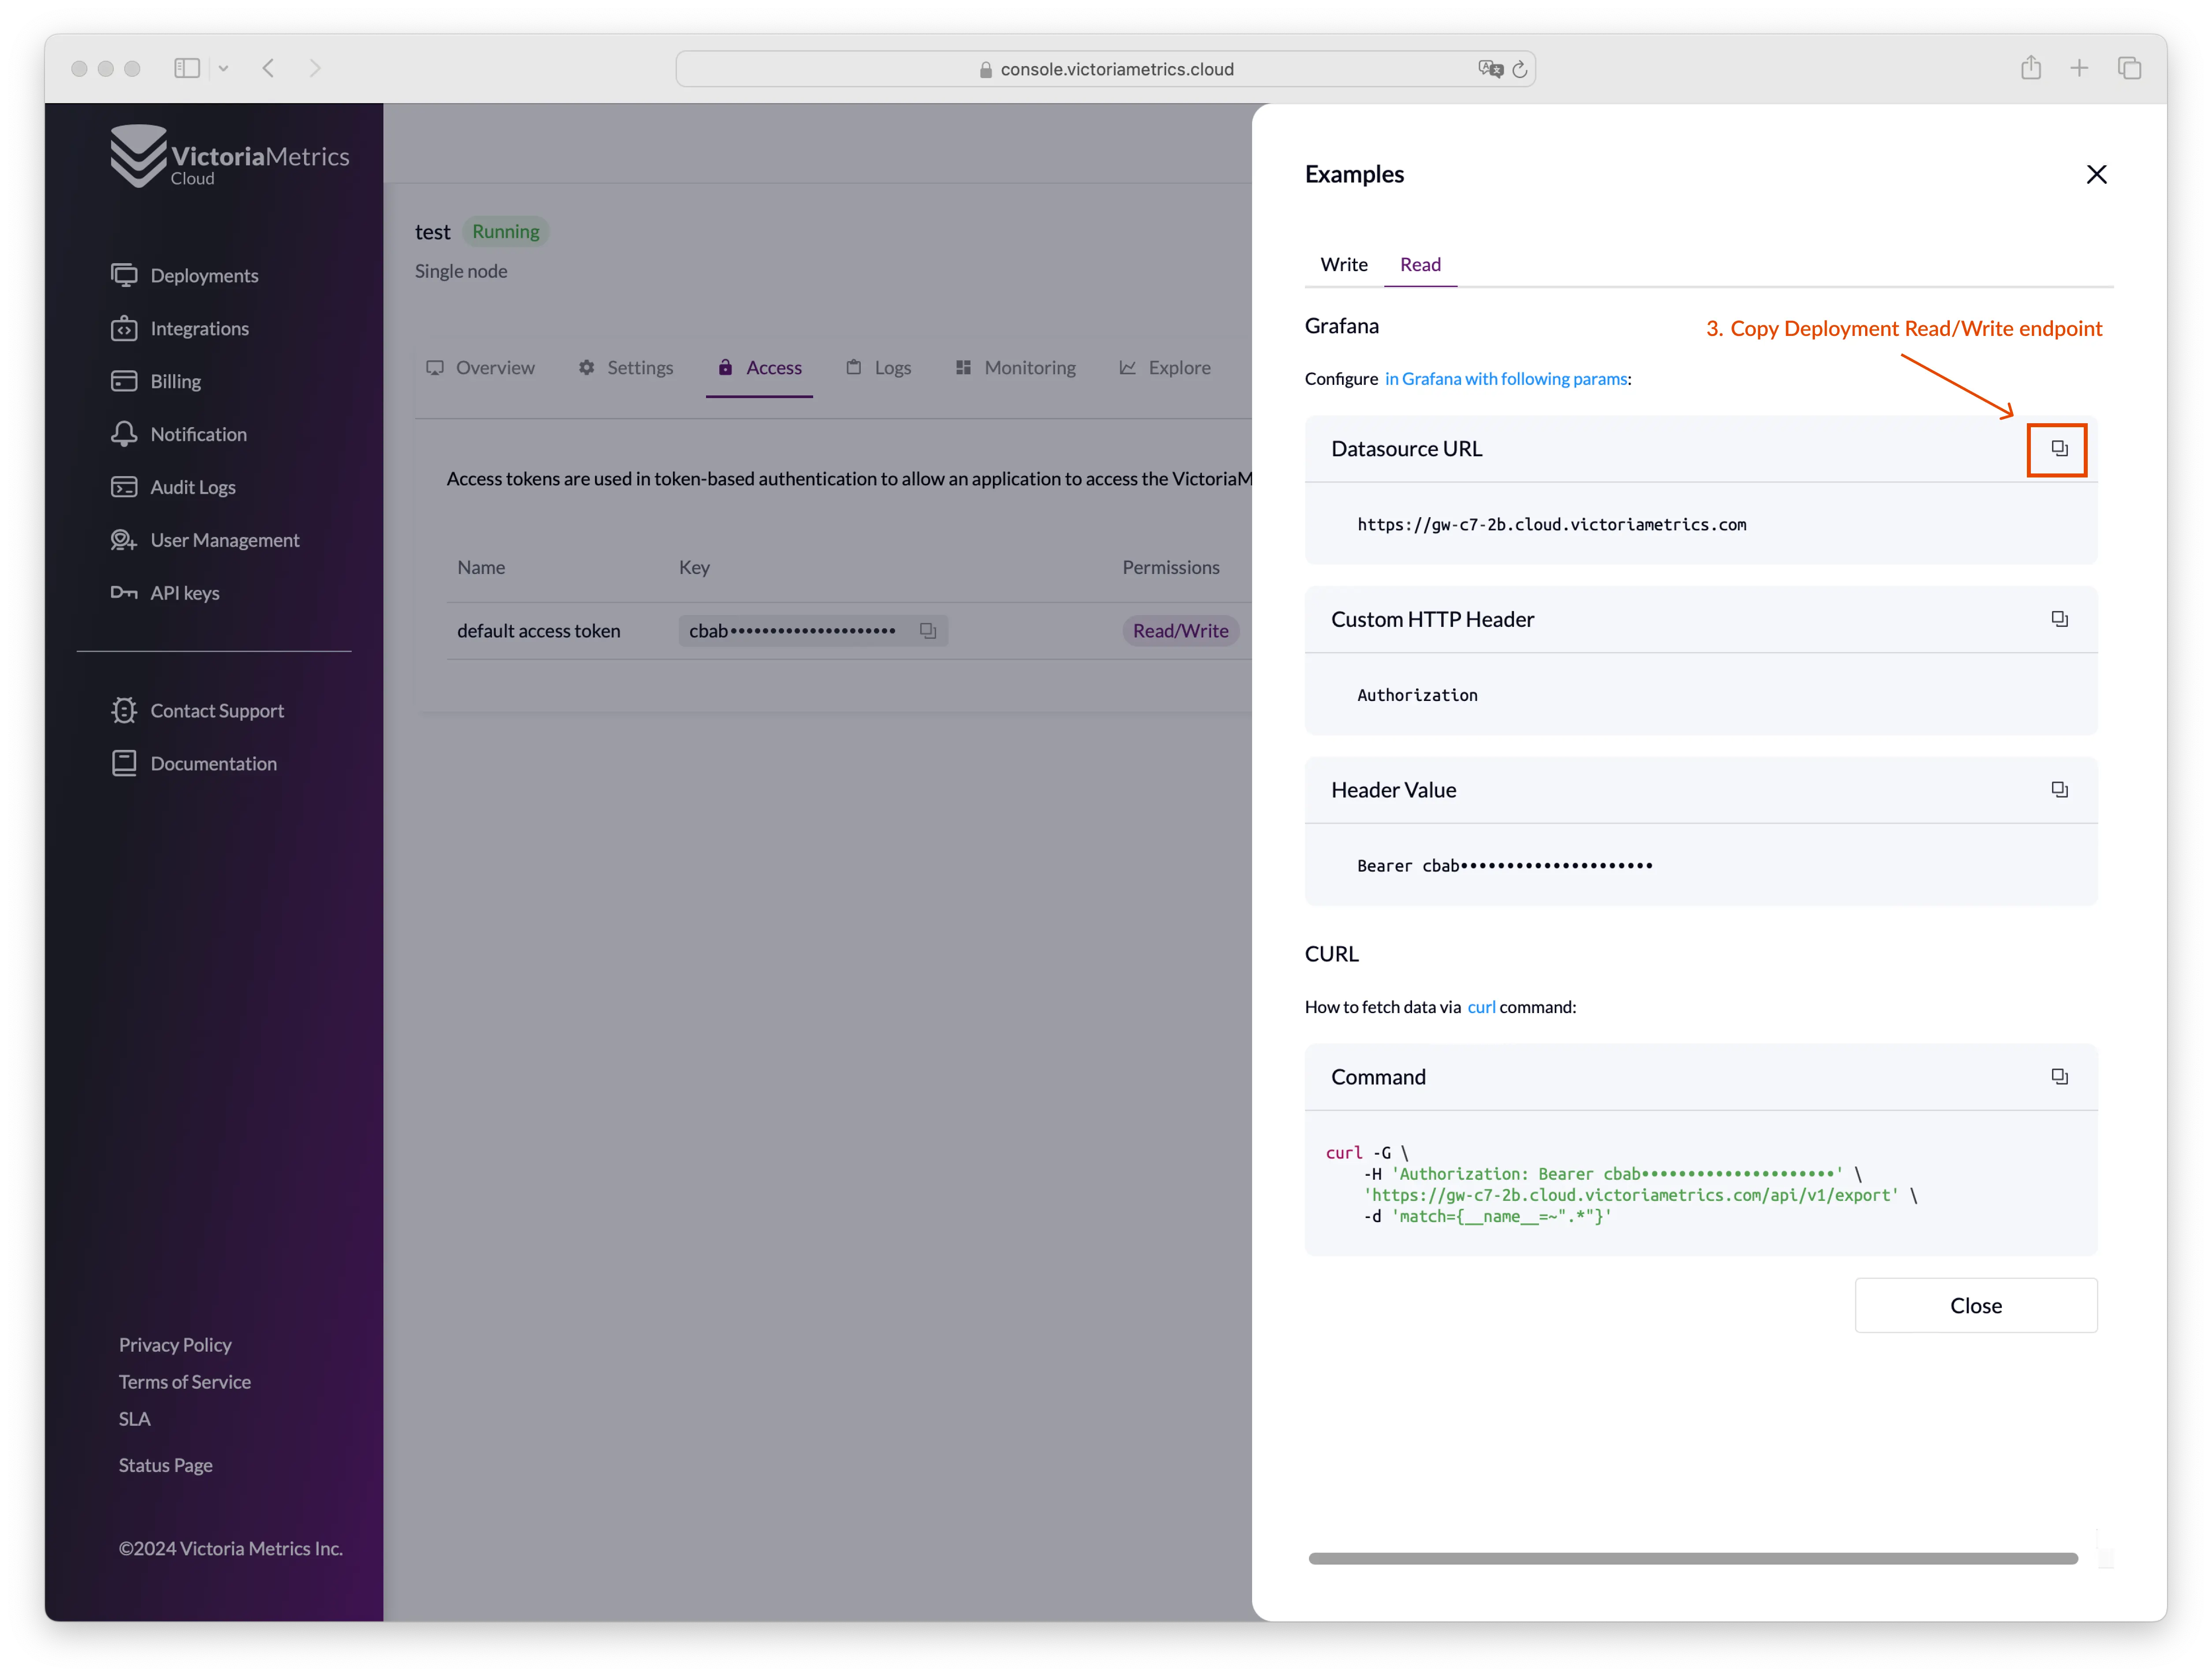2212x1677 pixels.
Task: Open User Management
Action: point(205,540)
